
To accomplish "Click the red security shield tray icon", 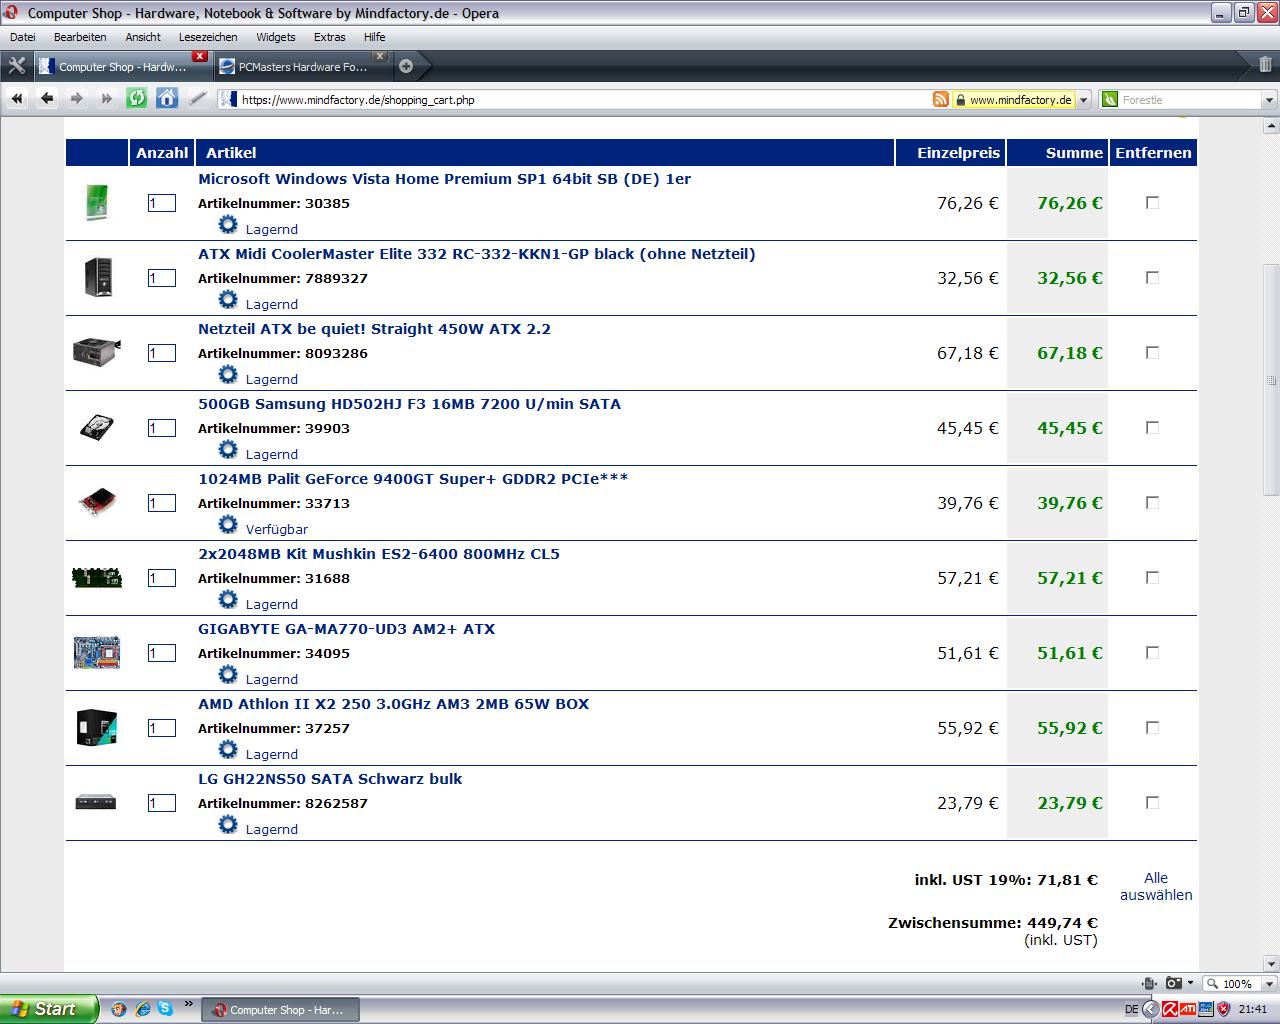I will click(x=1223, y=1009).
